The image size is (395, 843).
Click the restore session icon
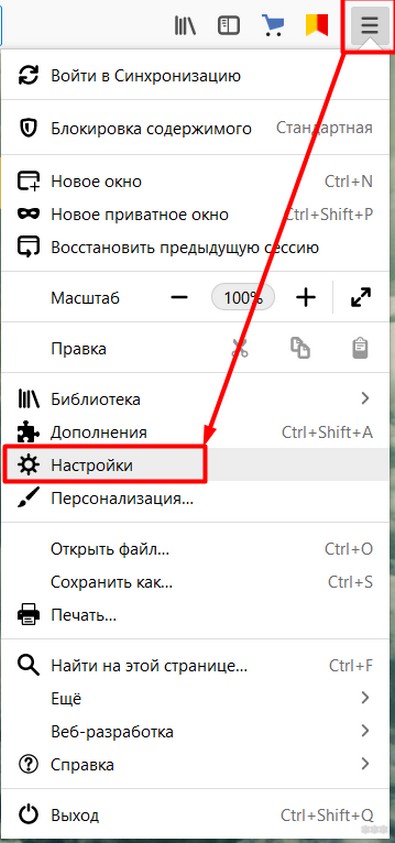tap(28, 248)
